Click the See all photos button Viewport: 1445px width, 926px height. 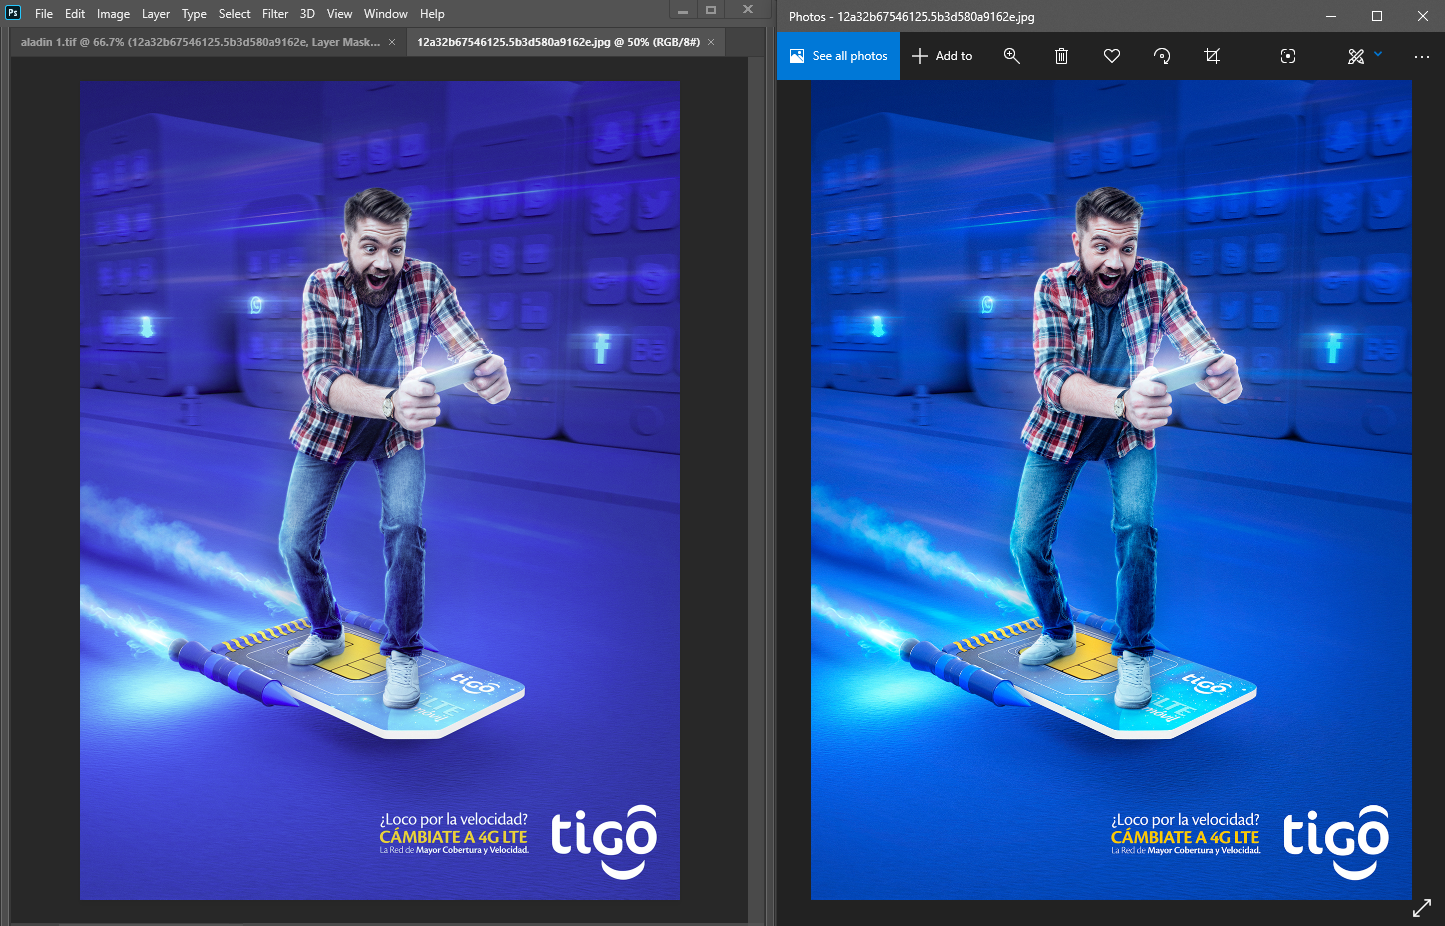(838, 56)
